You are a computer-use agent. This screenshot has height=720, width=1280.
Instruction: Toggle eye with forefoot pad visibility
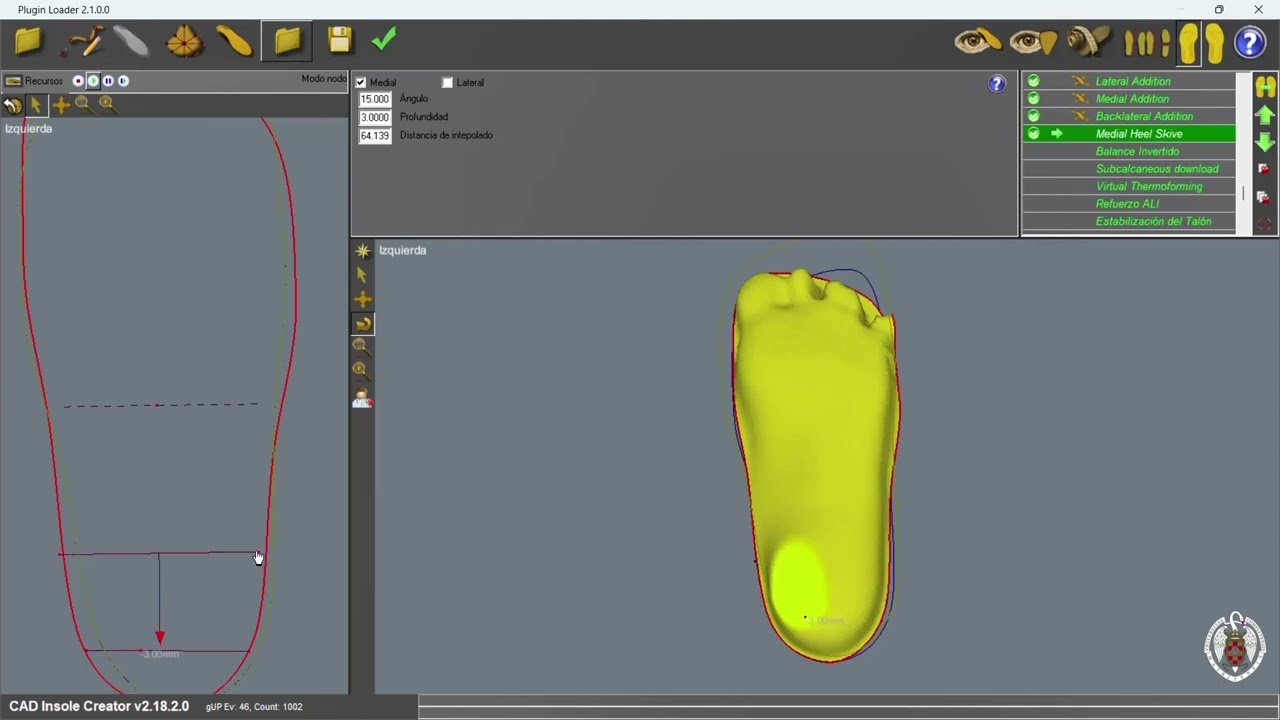click(x=1033, y=41)
